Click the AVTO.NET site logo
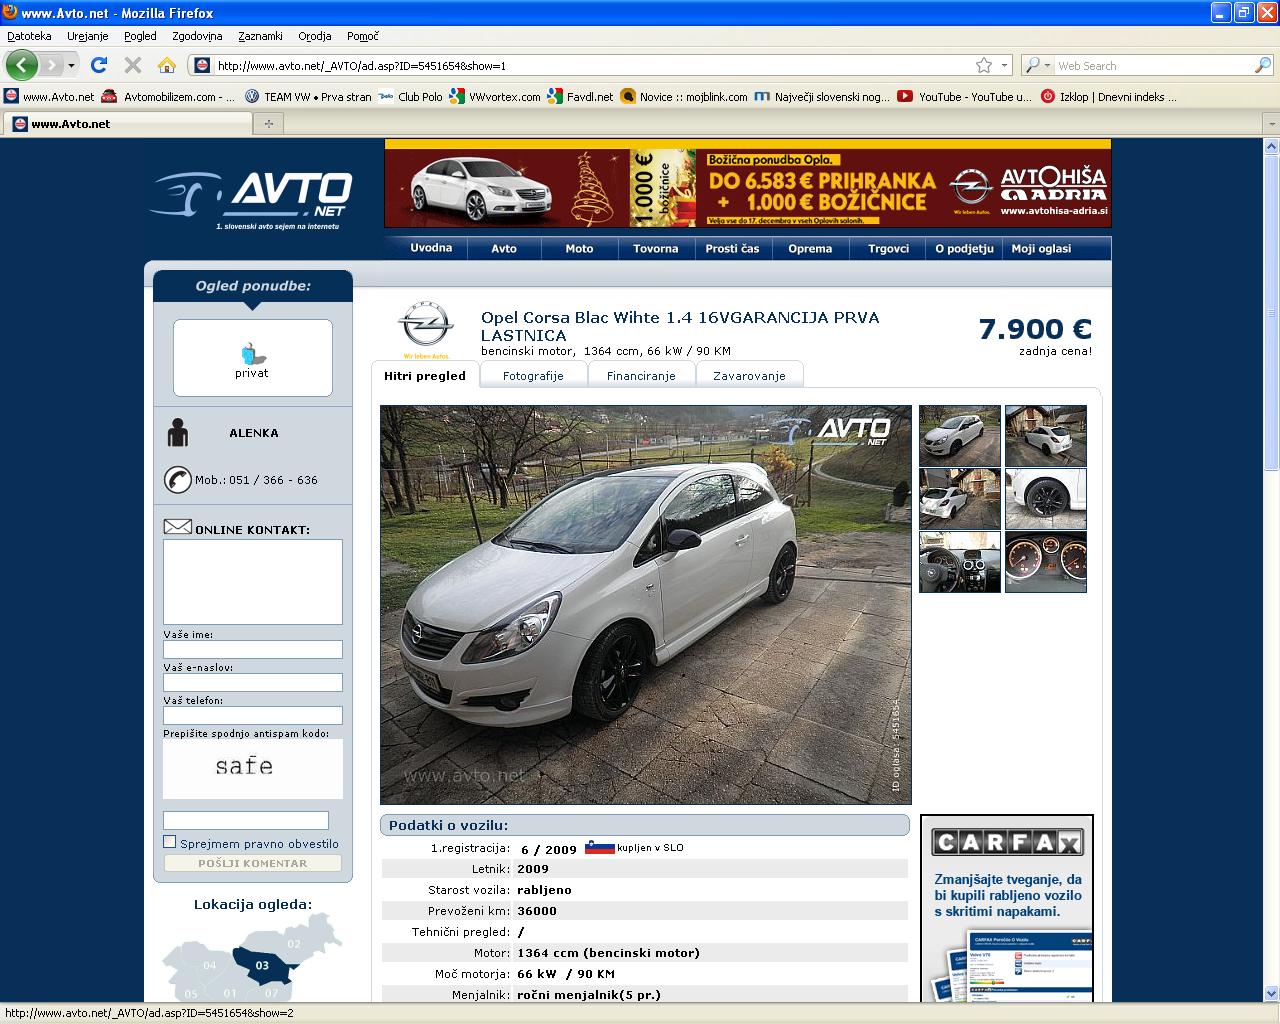Screen dimensions: 1280x1024 click(x=251, y=198)
